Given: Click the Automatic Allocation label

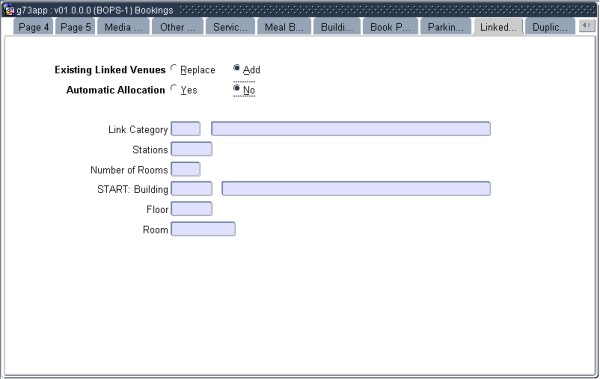Looking at the screenshot, I should [x=116, y=90].
